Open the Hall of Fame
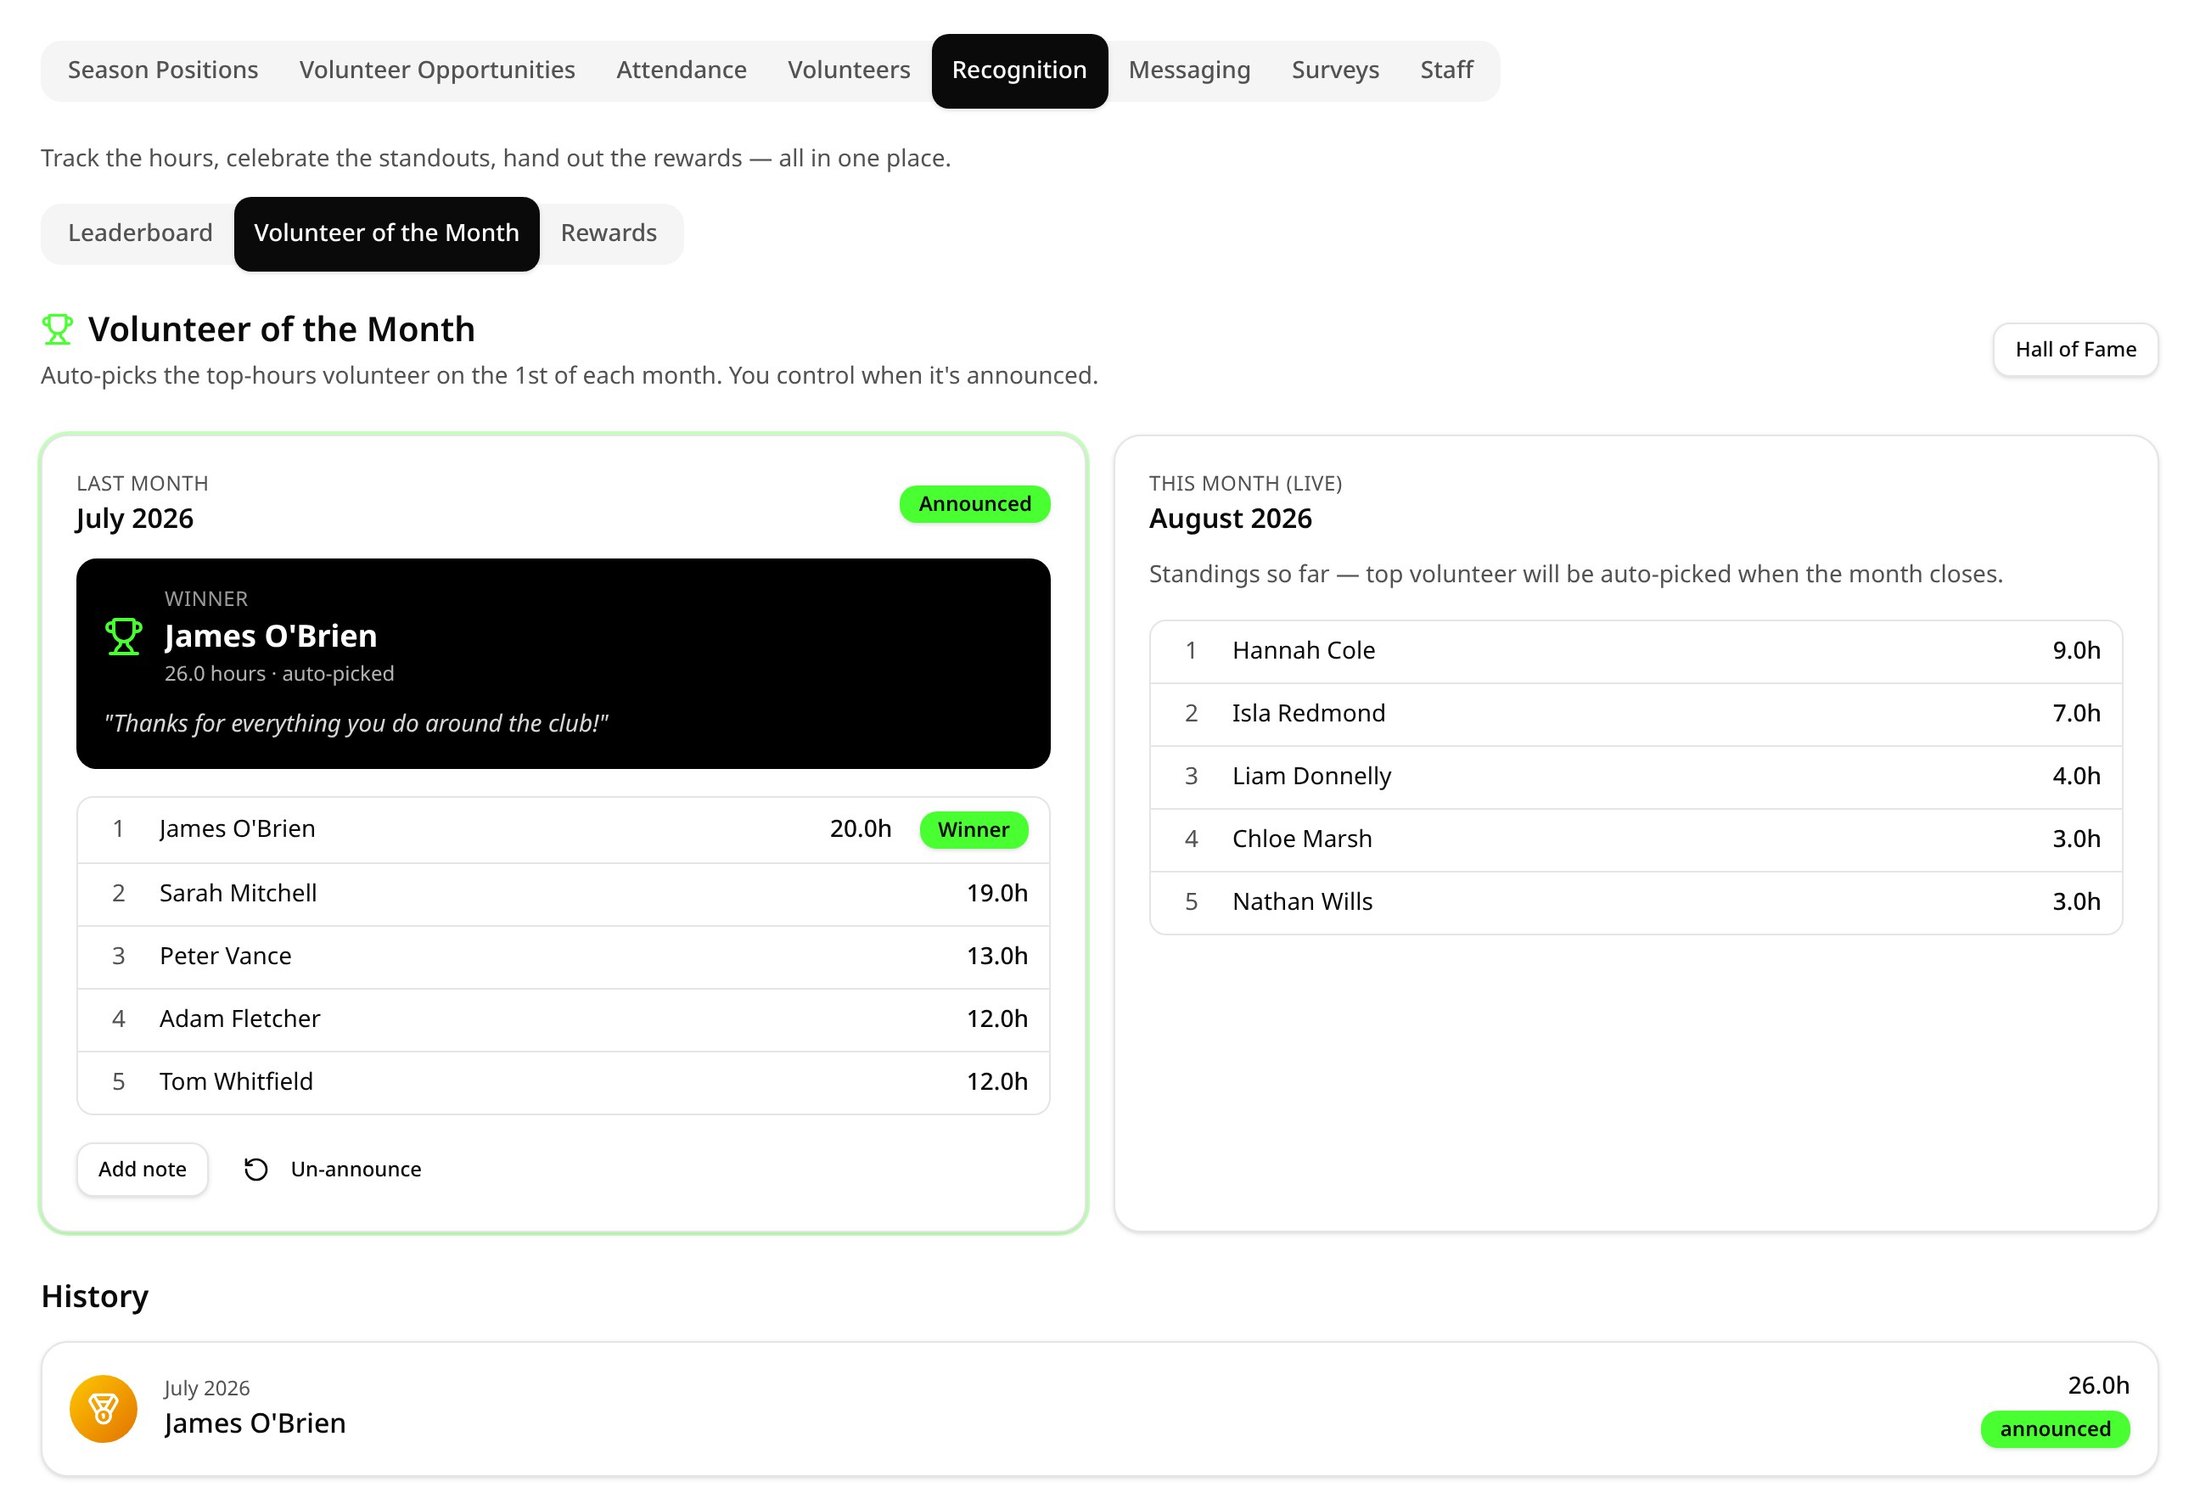 point(2075,349)
